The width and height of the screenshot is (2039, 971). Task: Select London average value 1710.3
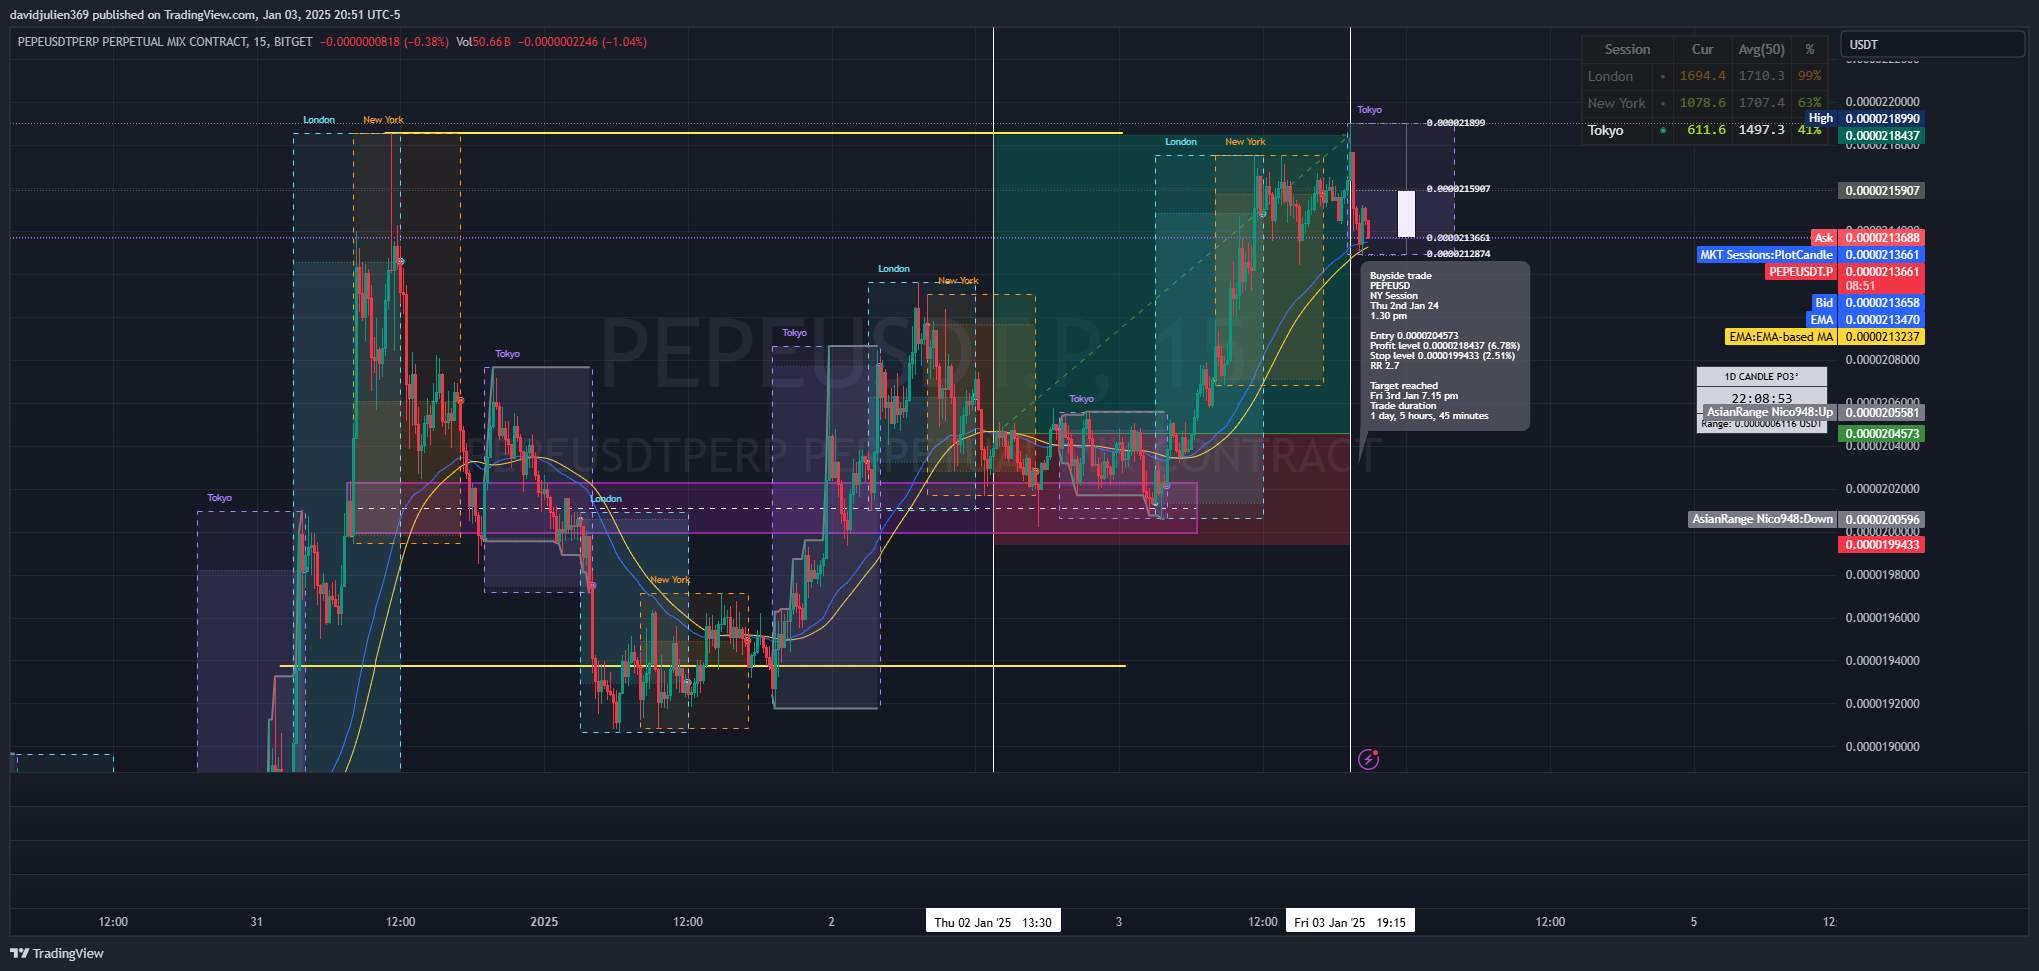(1761, 76)
